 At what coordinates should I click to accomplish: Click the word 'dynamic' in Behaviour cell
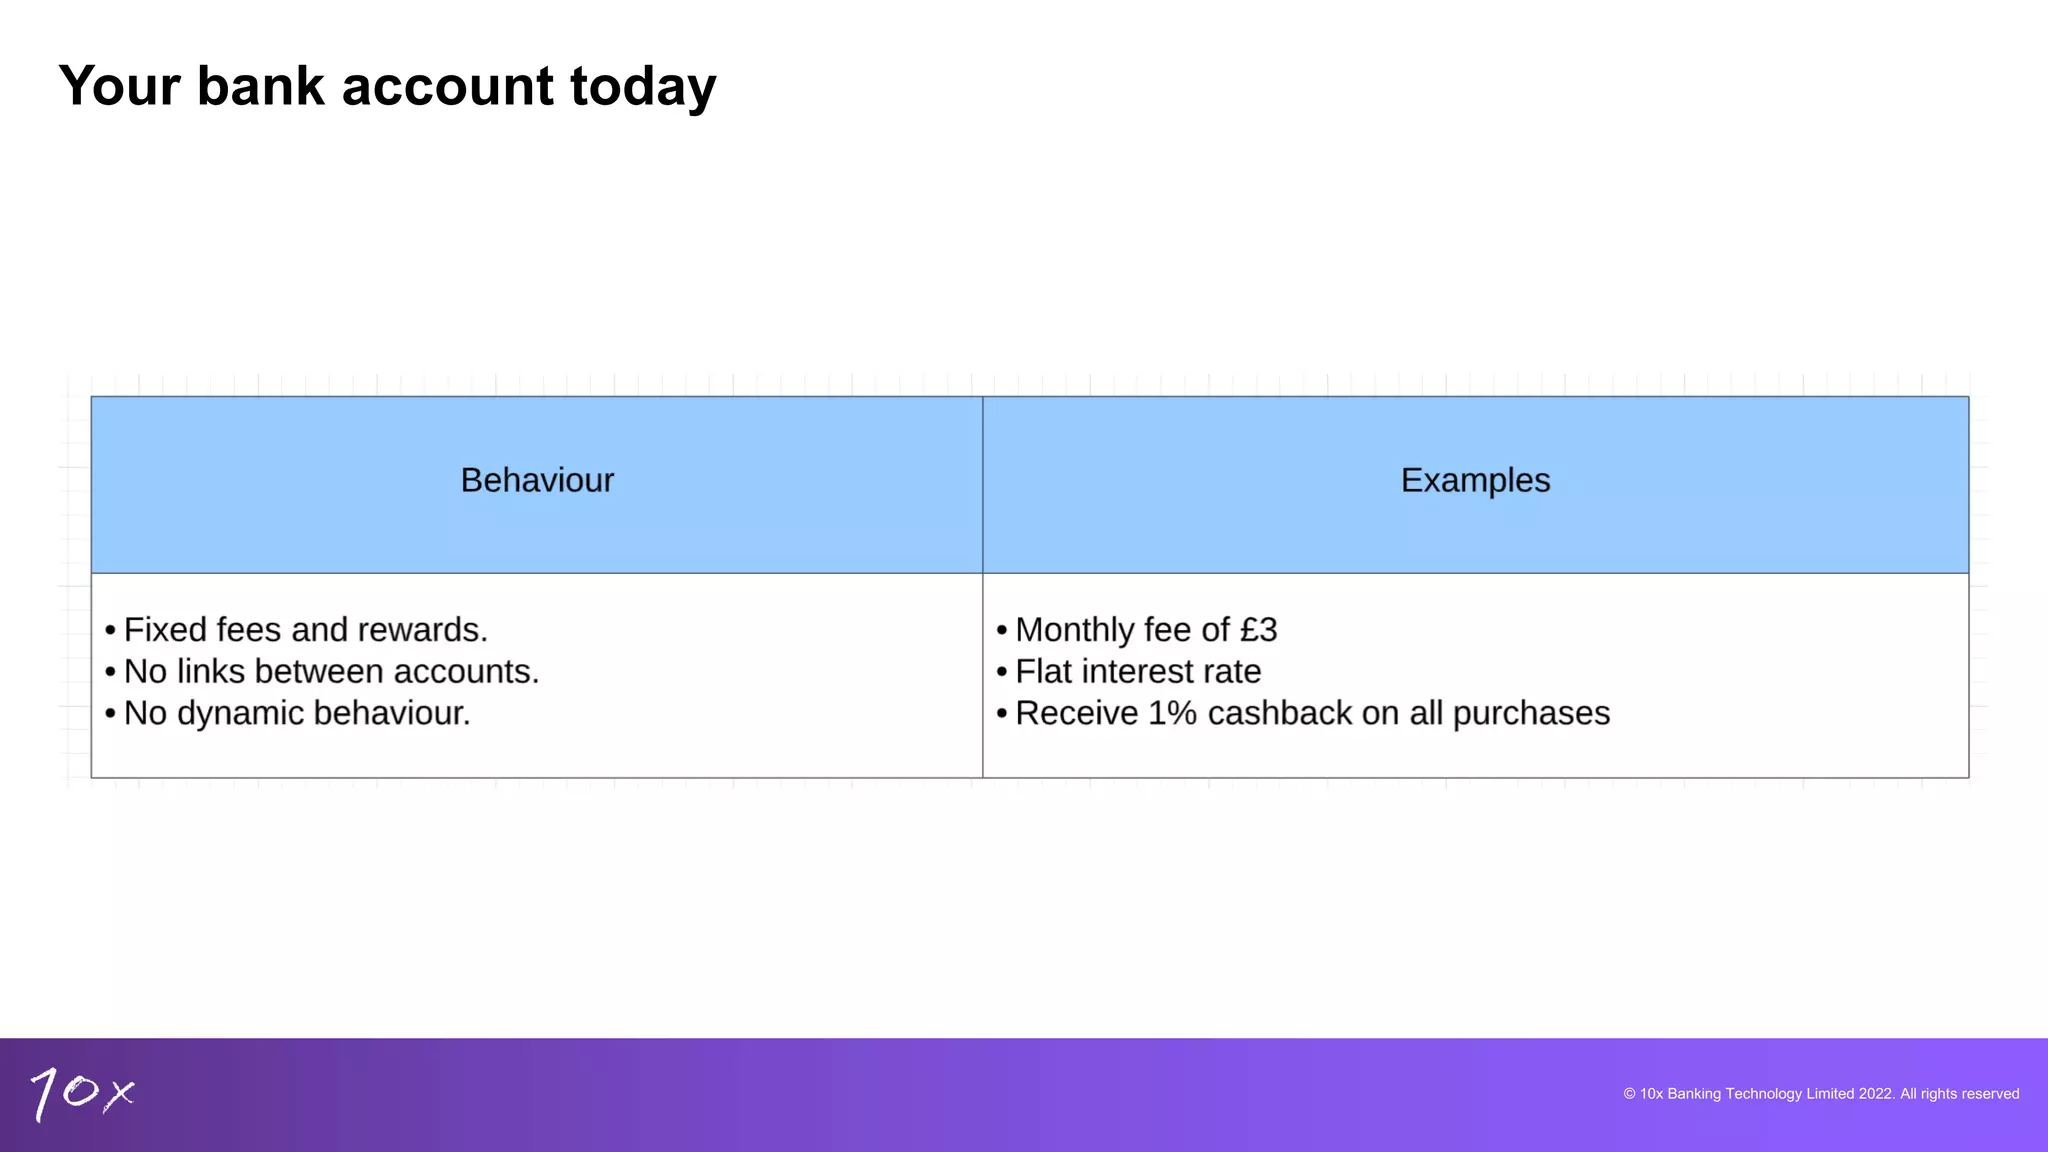[240, 714]
